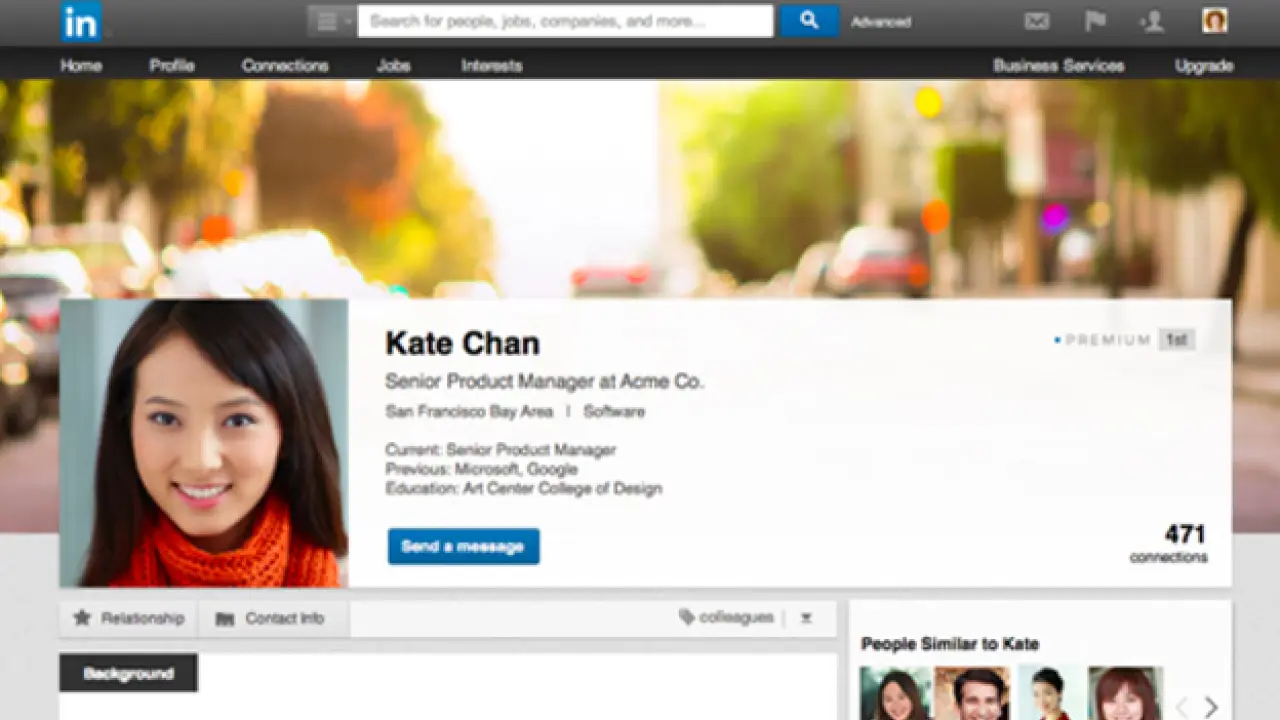This screenshot has width=1280, height=720.
Task: Expand the search category dropdown
Action: tap(333, 21)
